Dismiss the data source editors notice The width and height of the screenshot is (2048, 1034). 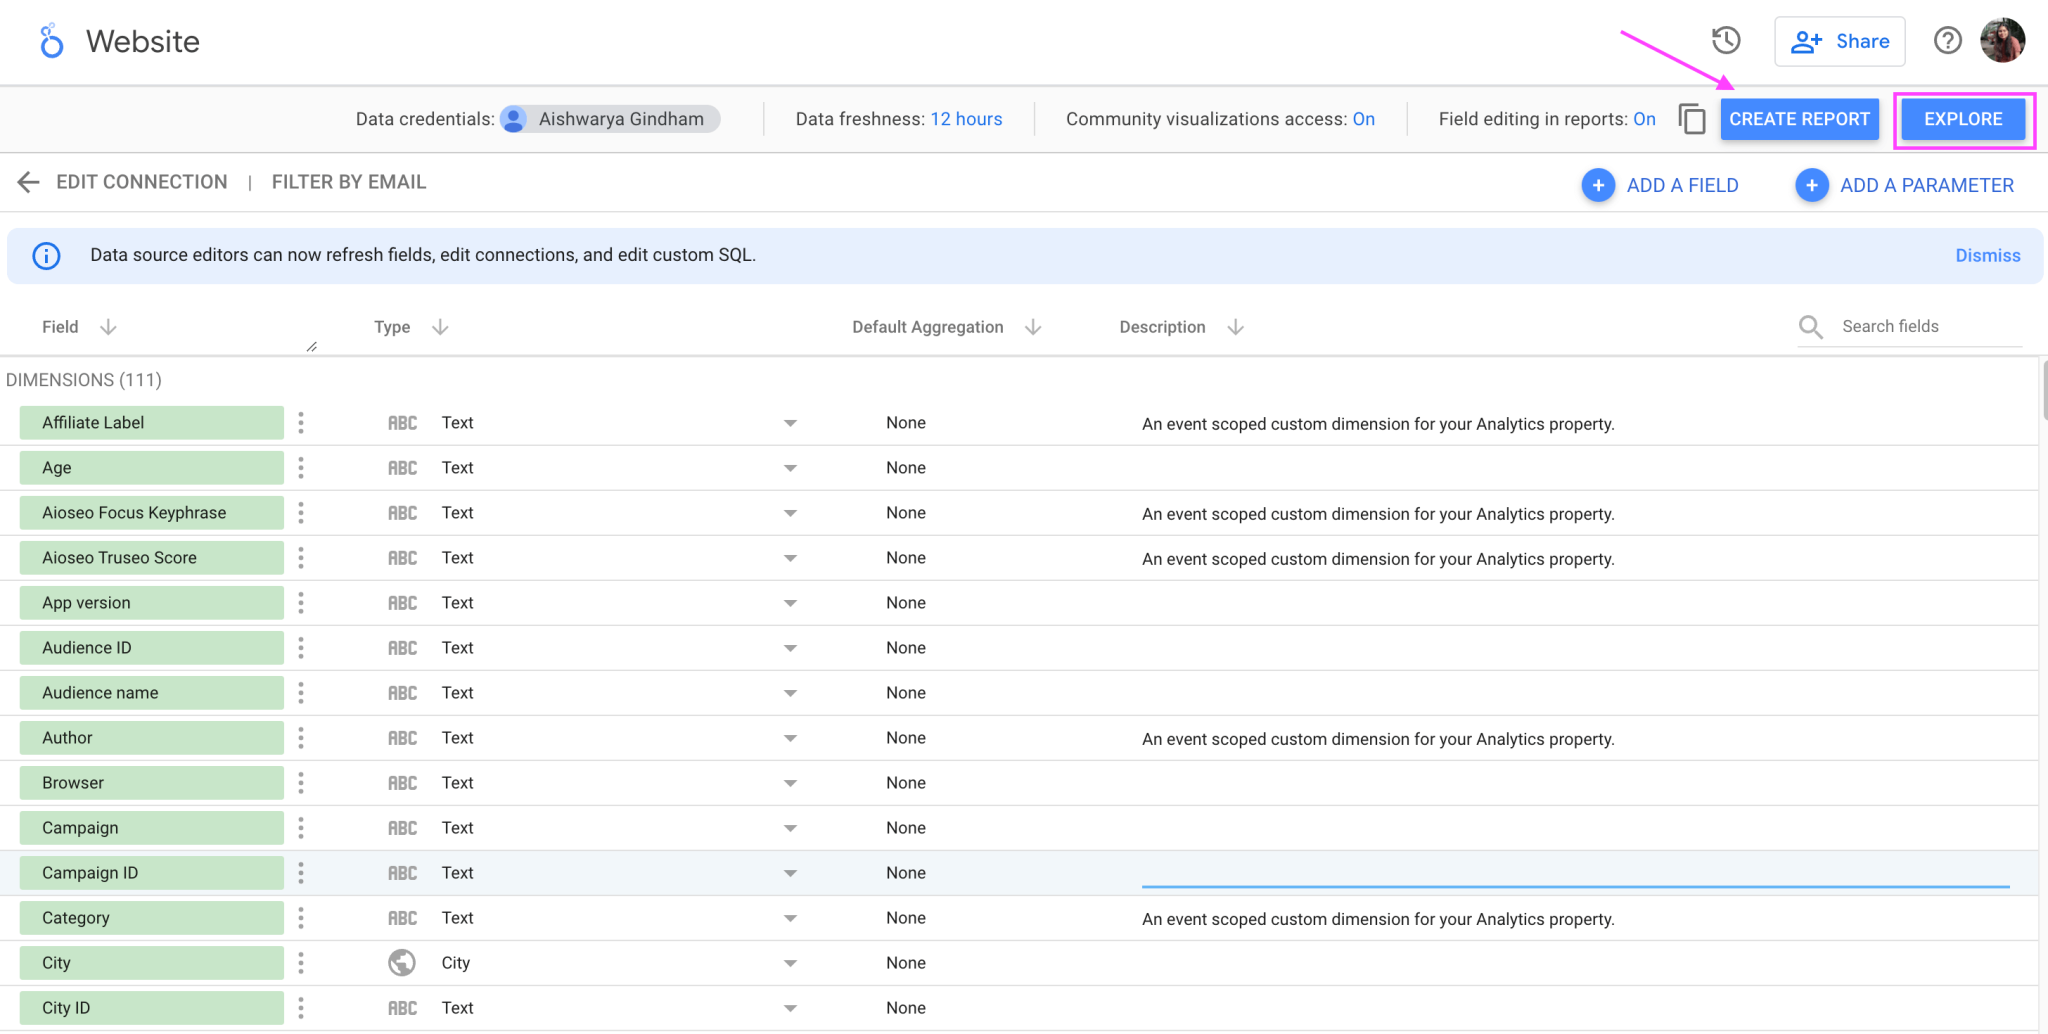(1986, 255)
